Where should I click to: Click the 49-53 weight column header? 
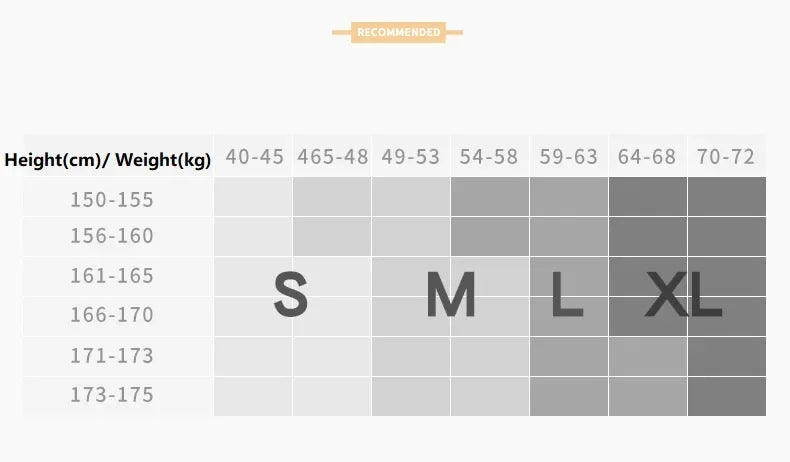click(x=411, y=157)
